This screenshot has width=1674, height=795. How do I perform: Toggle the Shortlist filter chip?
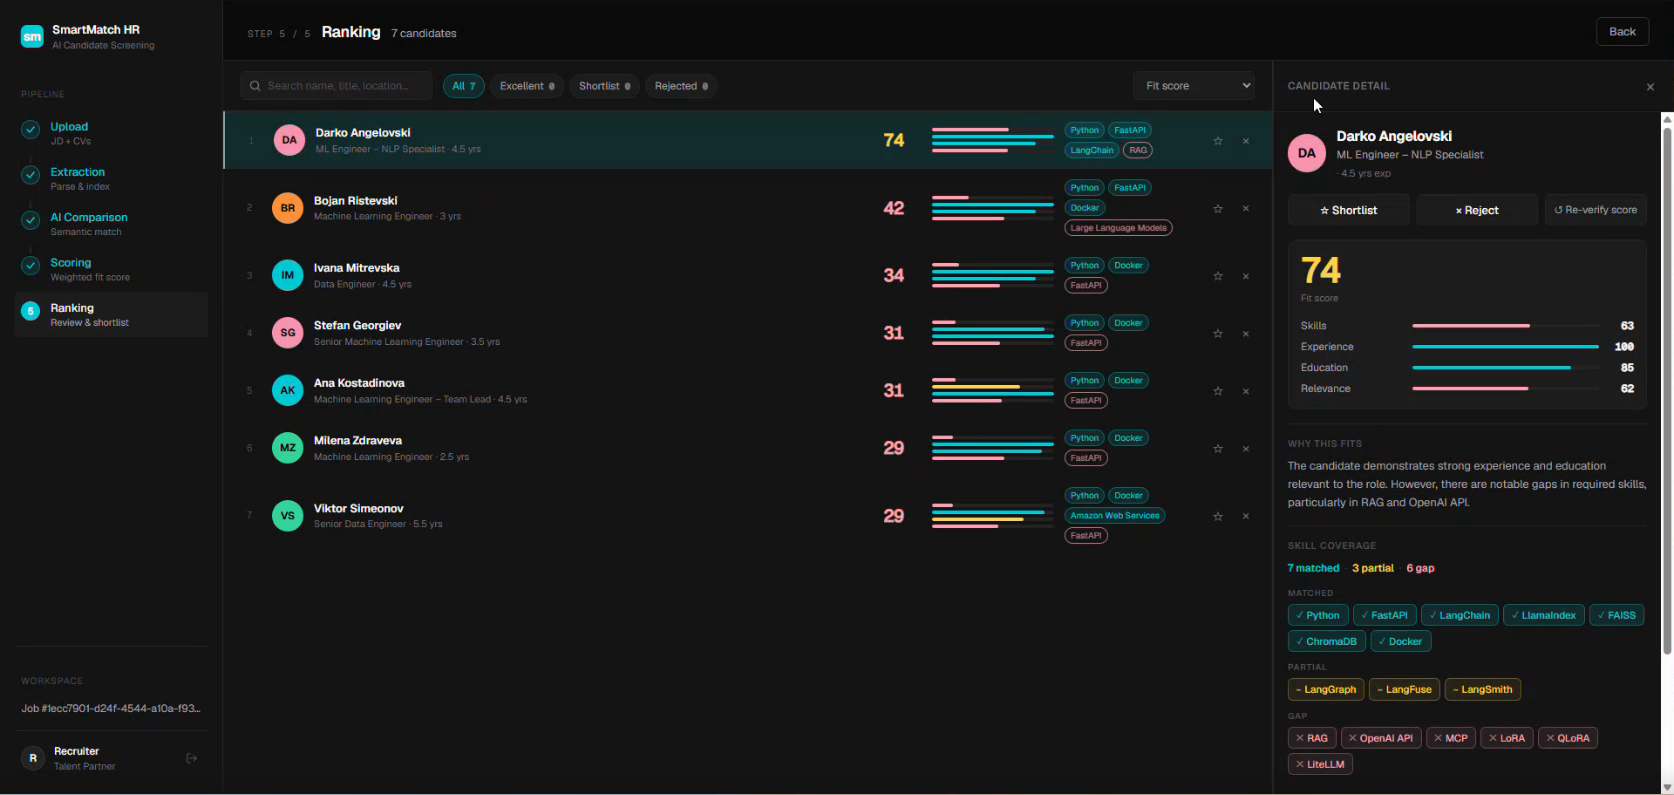coord(604,86)
